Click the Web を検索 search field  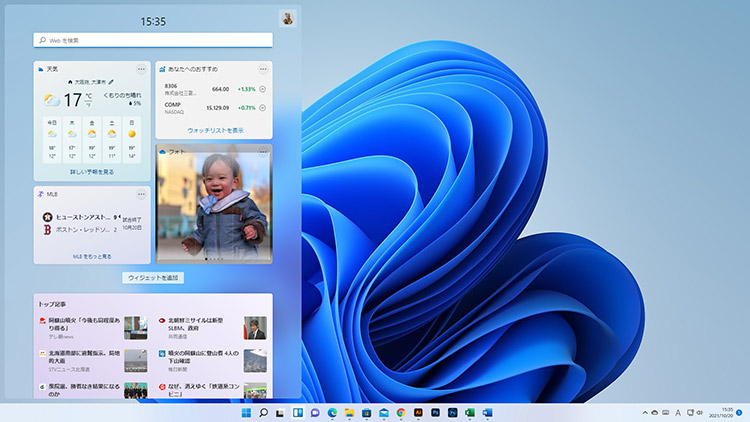pyautogui.click(x=153, y=40)
